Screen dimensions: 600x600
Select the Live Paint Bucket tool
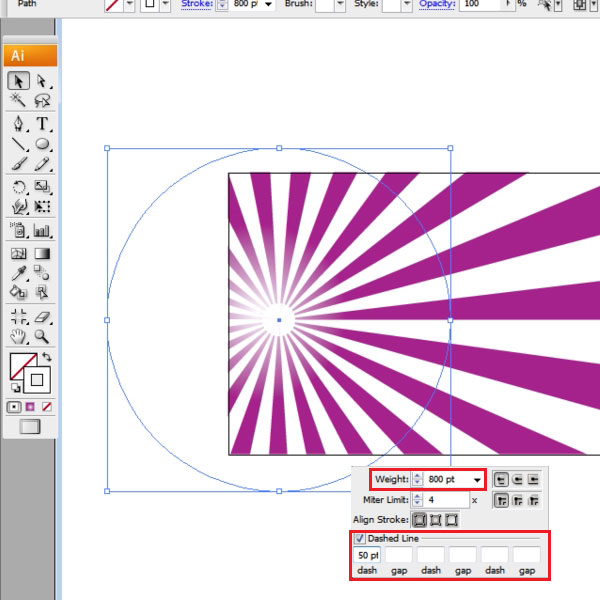point(18,292)
